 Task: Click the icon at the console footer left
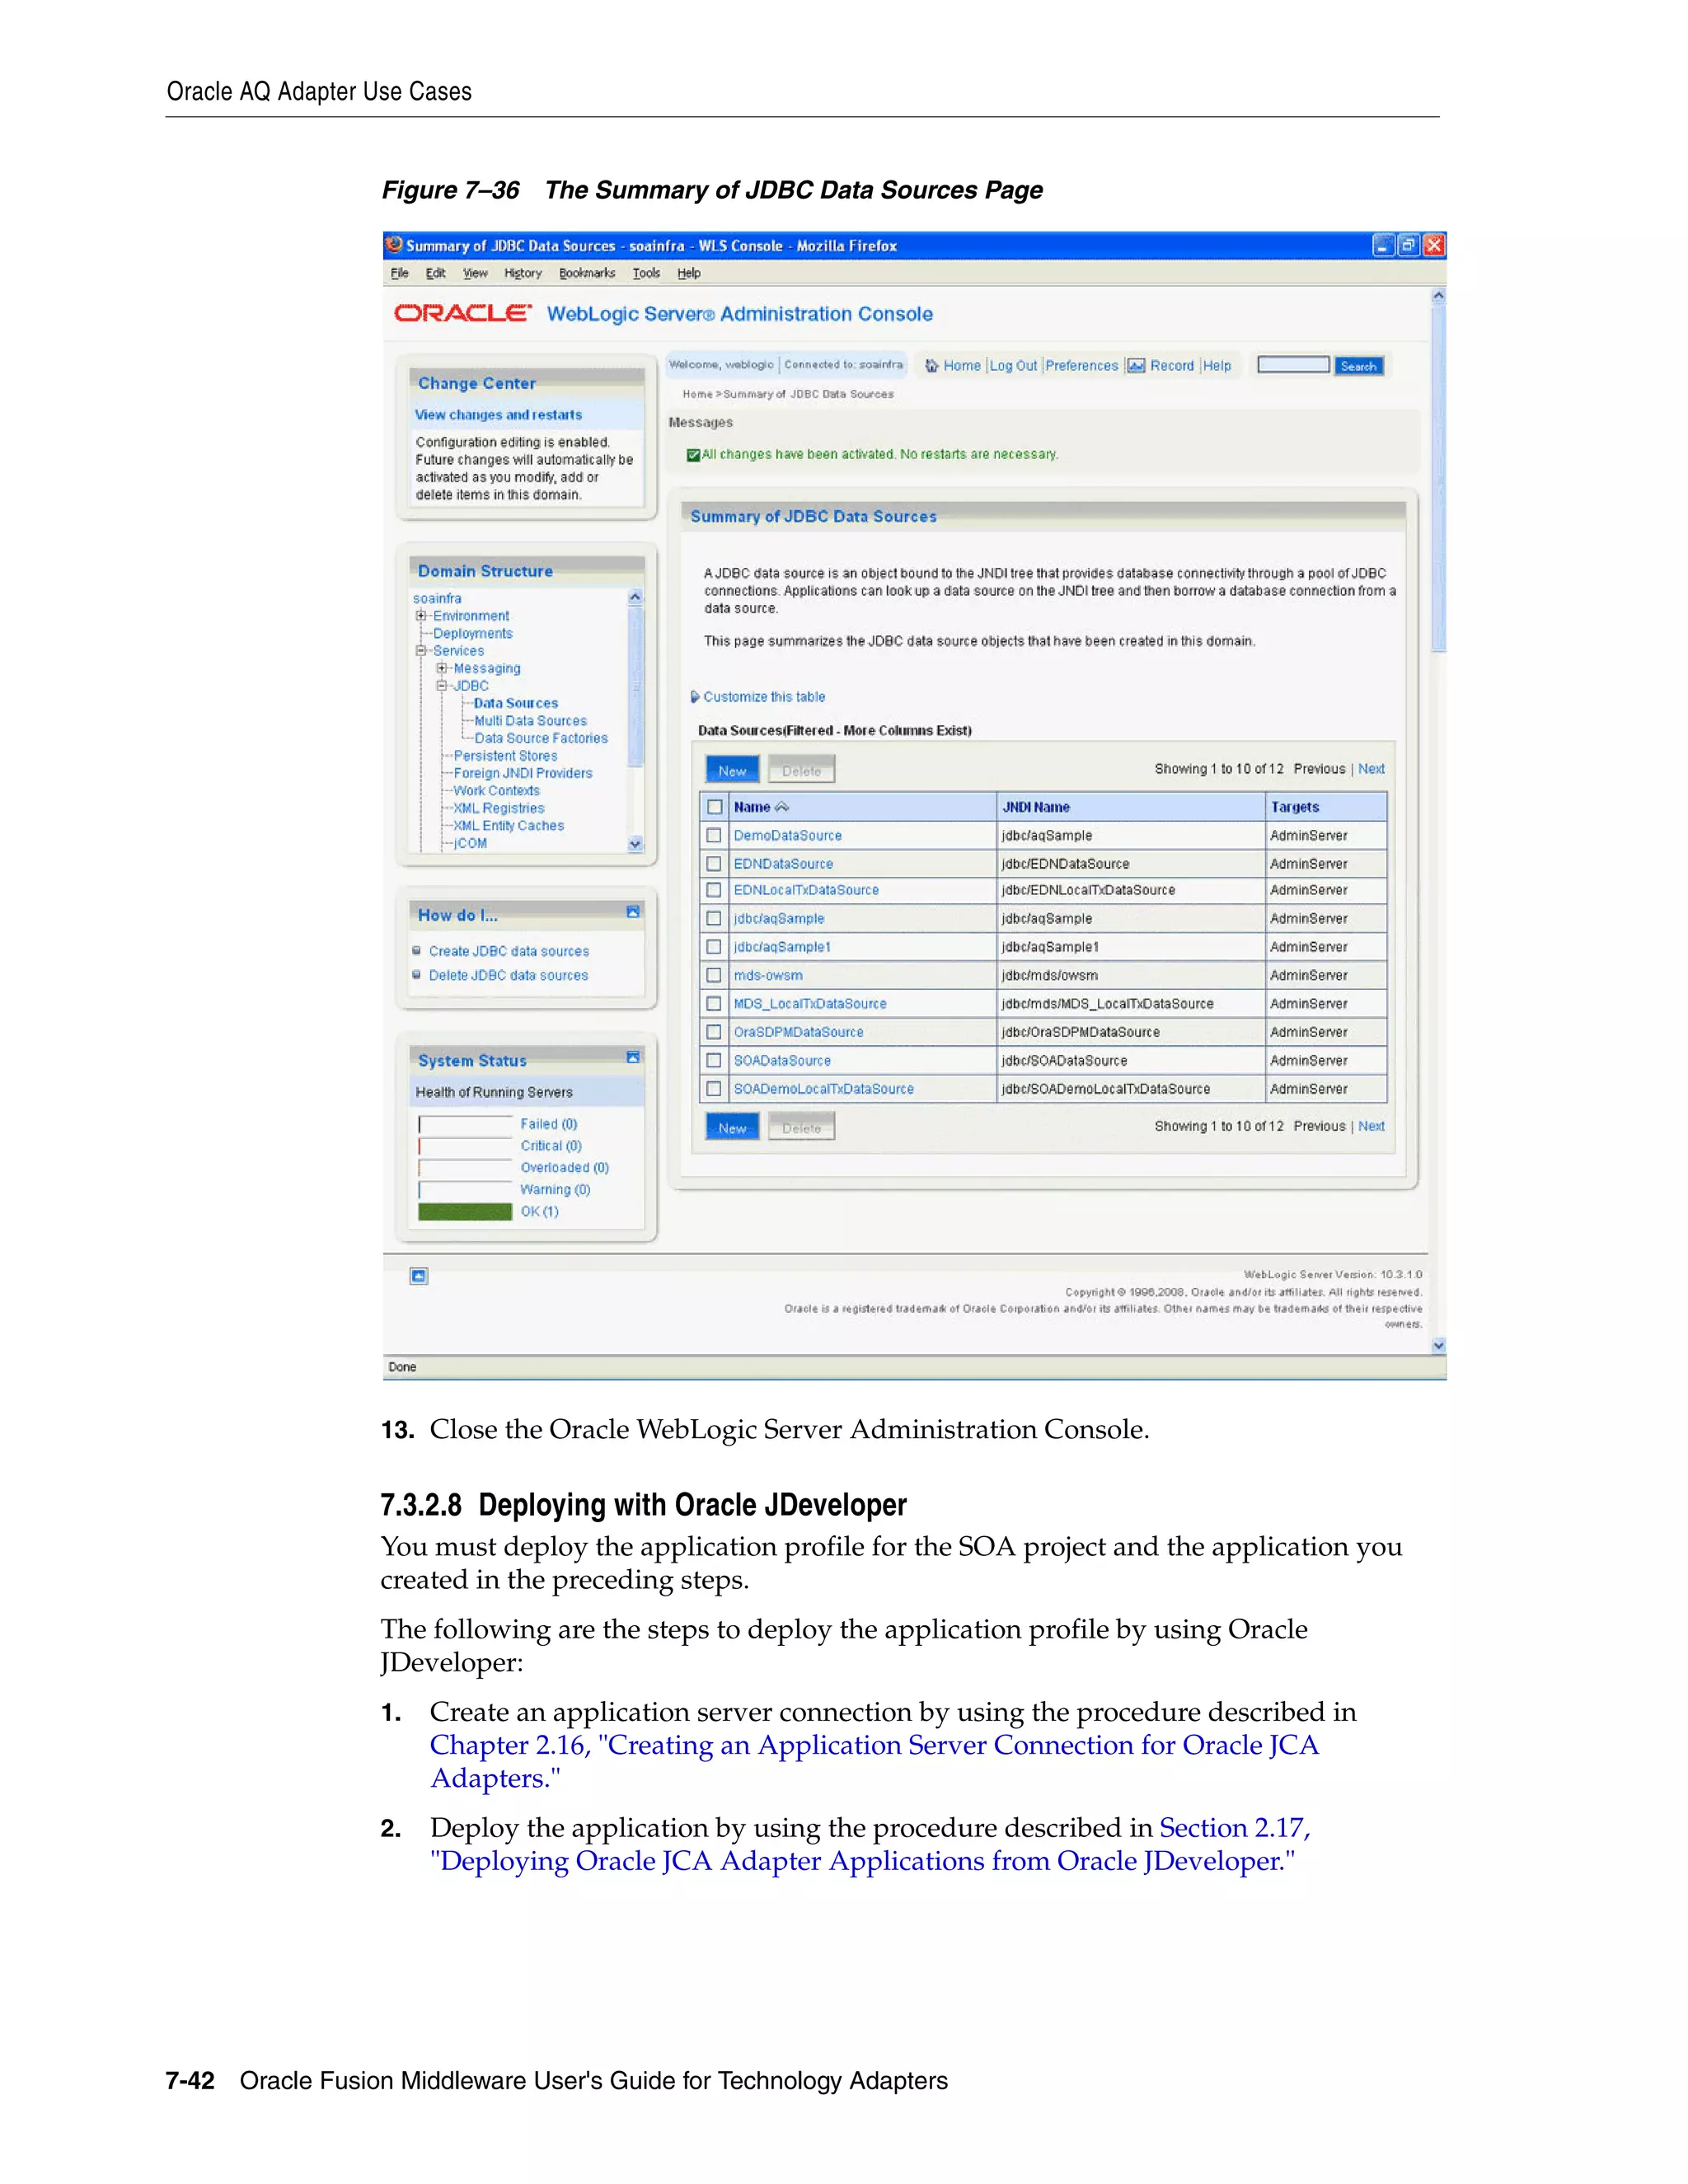419,1276
